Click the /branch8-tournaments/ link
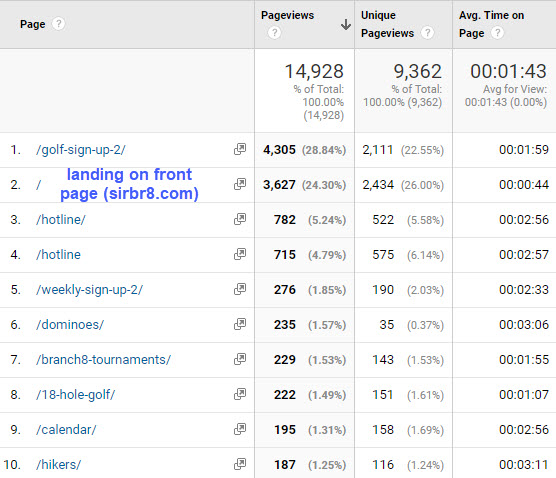 point(103,360)
